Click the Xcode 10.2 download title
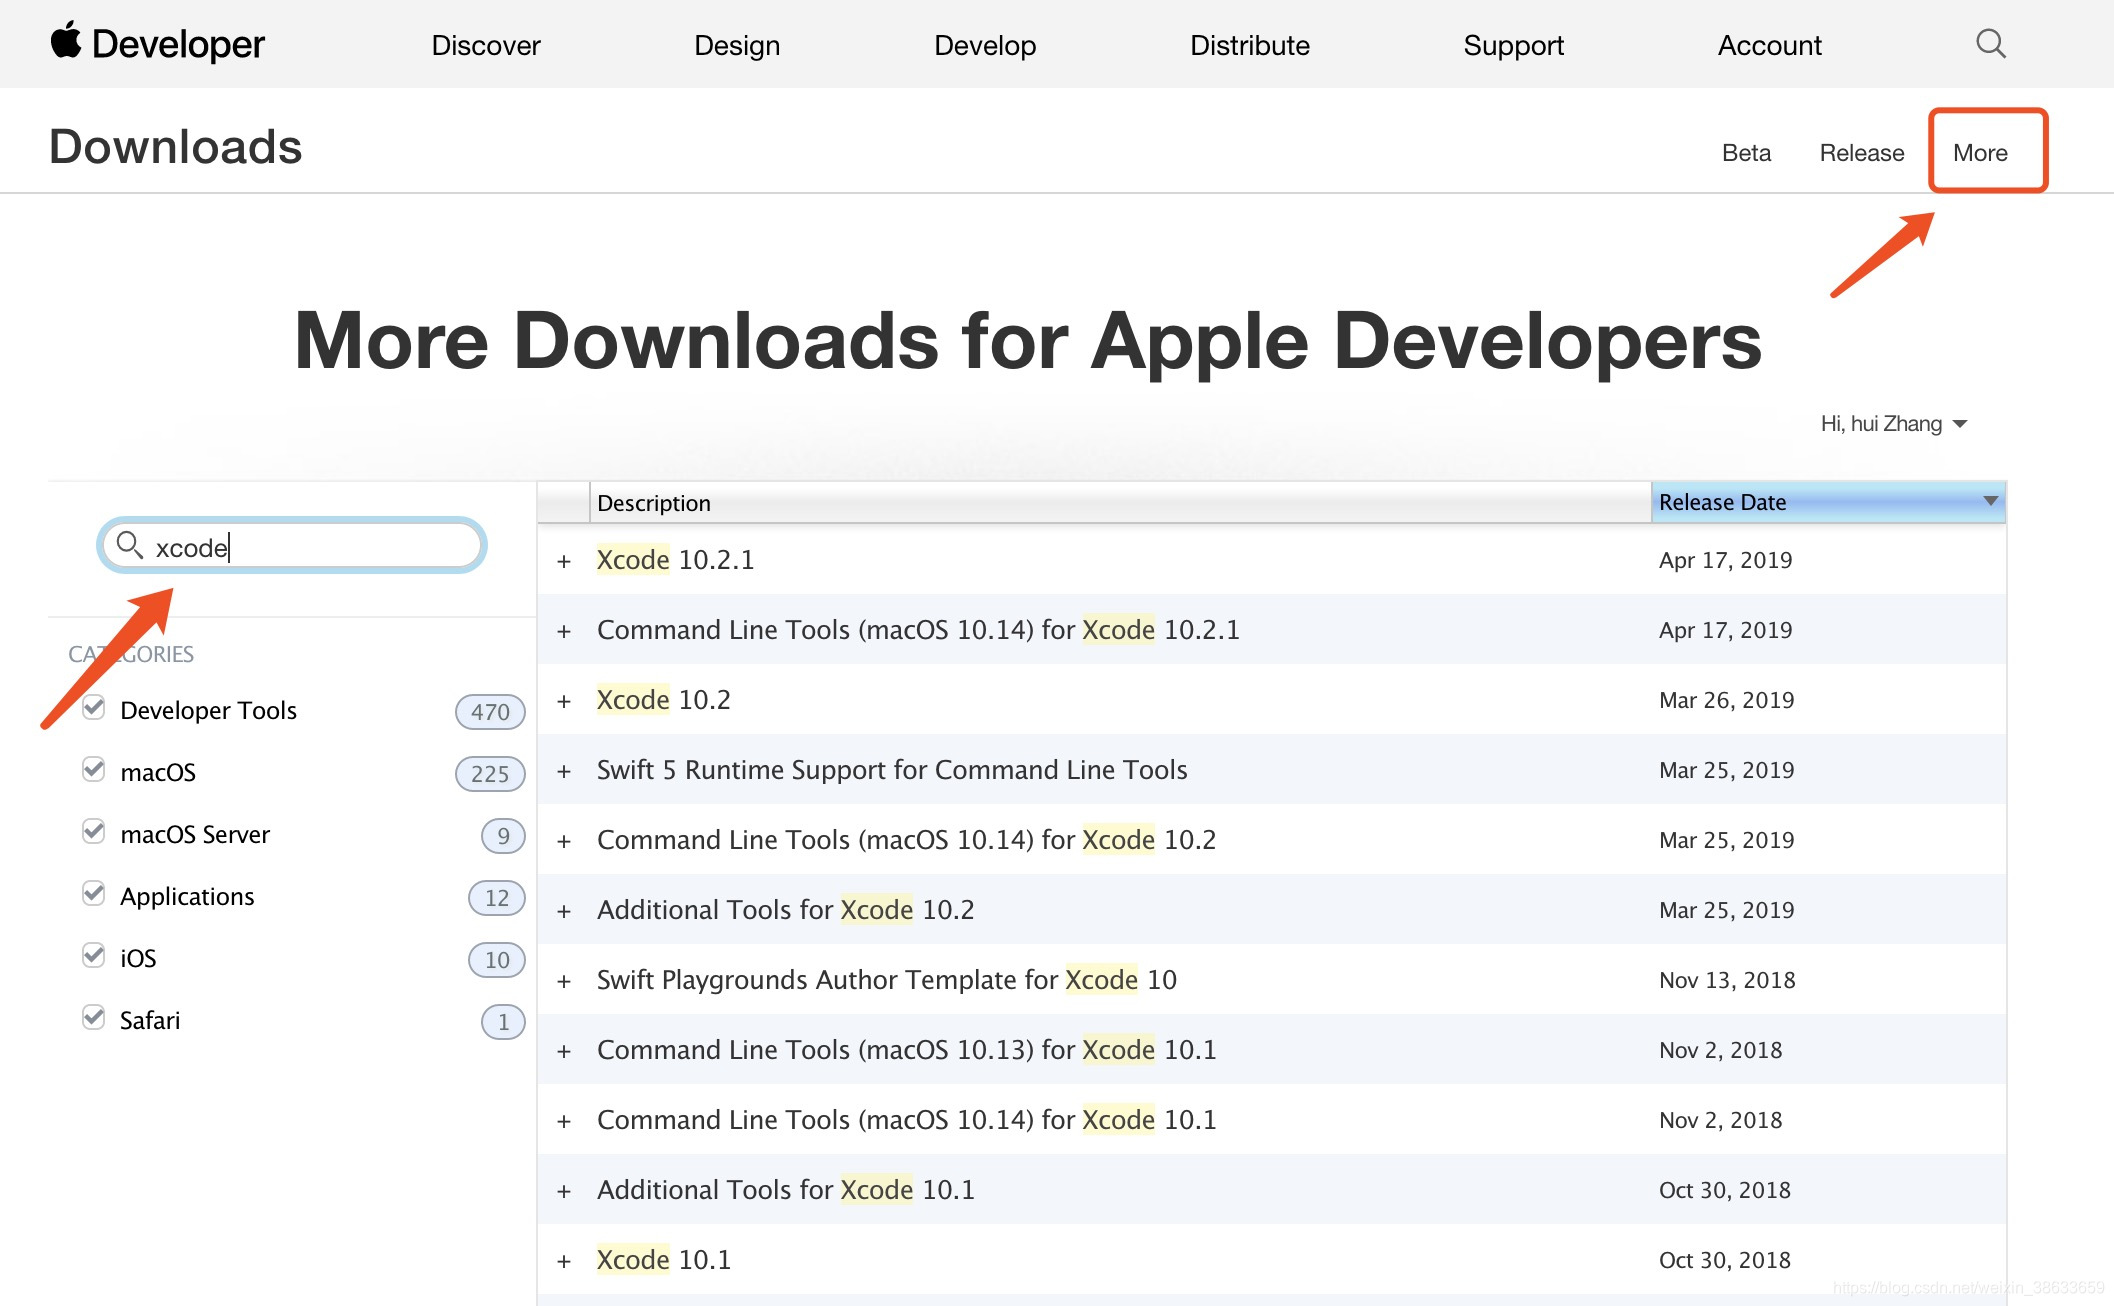 664,700
